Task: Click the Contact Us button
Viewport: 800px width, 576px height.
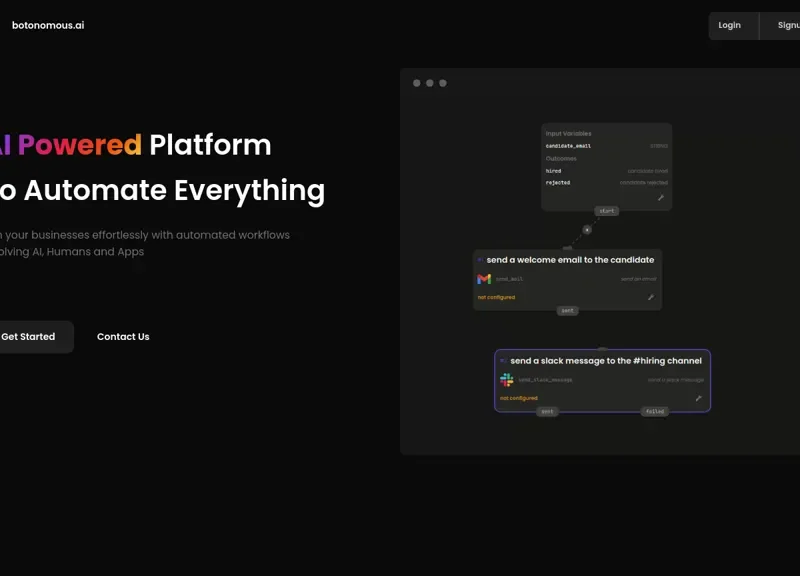Action: click(x=123, y=337)
